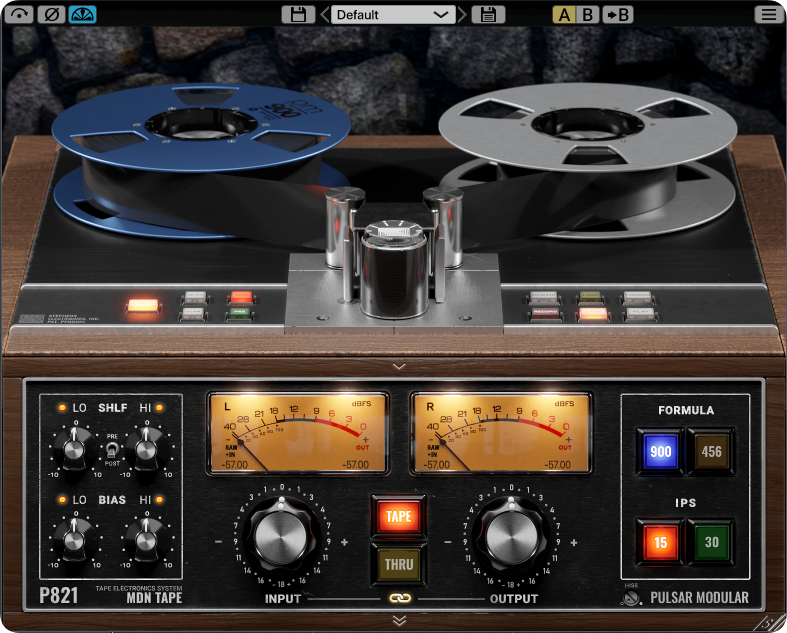This screenshot has height=633, width=787.
Task: Select tape formula 900
Action: pyautogui.click(x=661, y=451)
